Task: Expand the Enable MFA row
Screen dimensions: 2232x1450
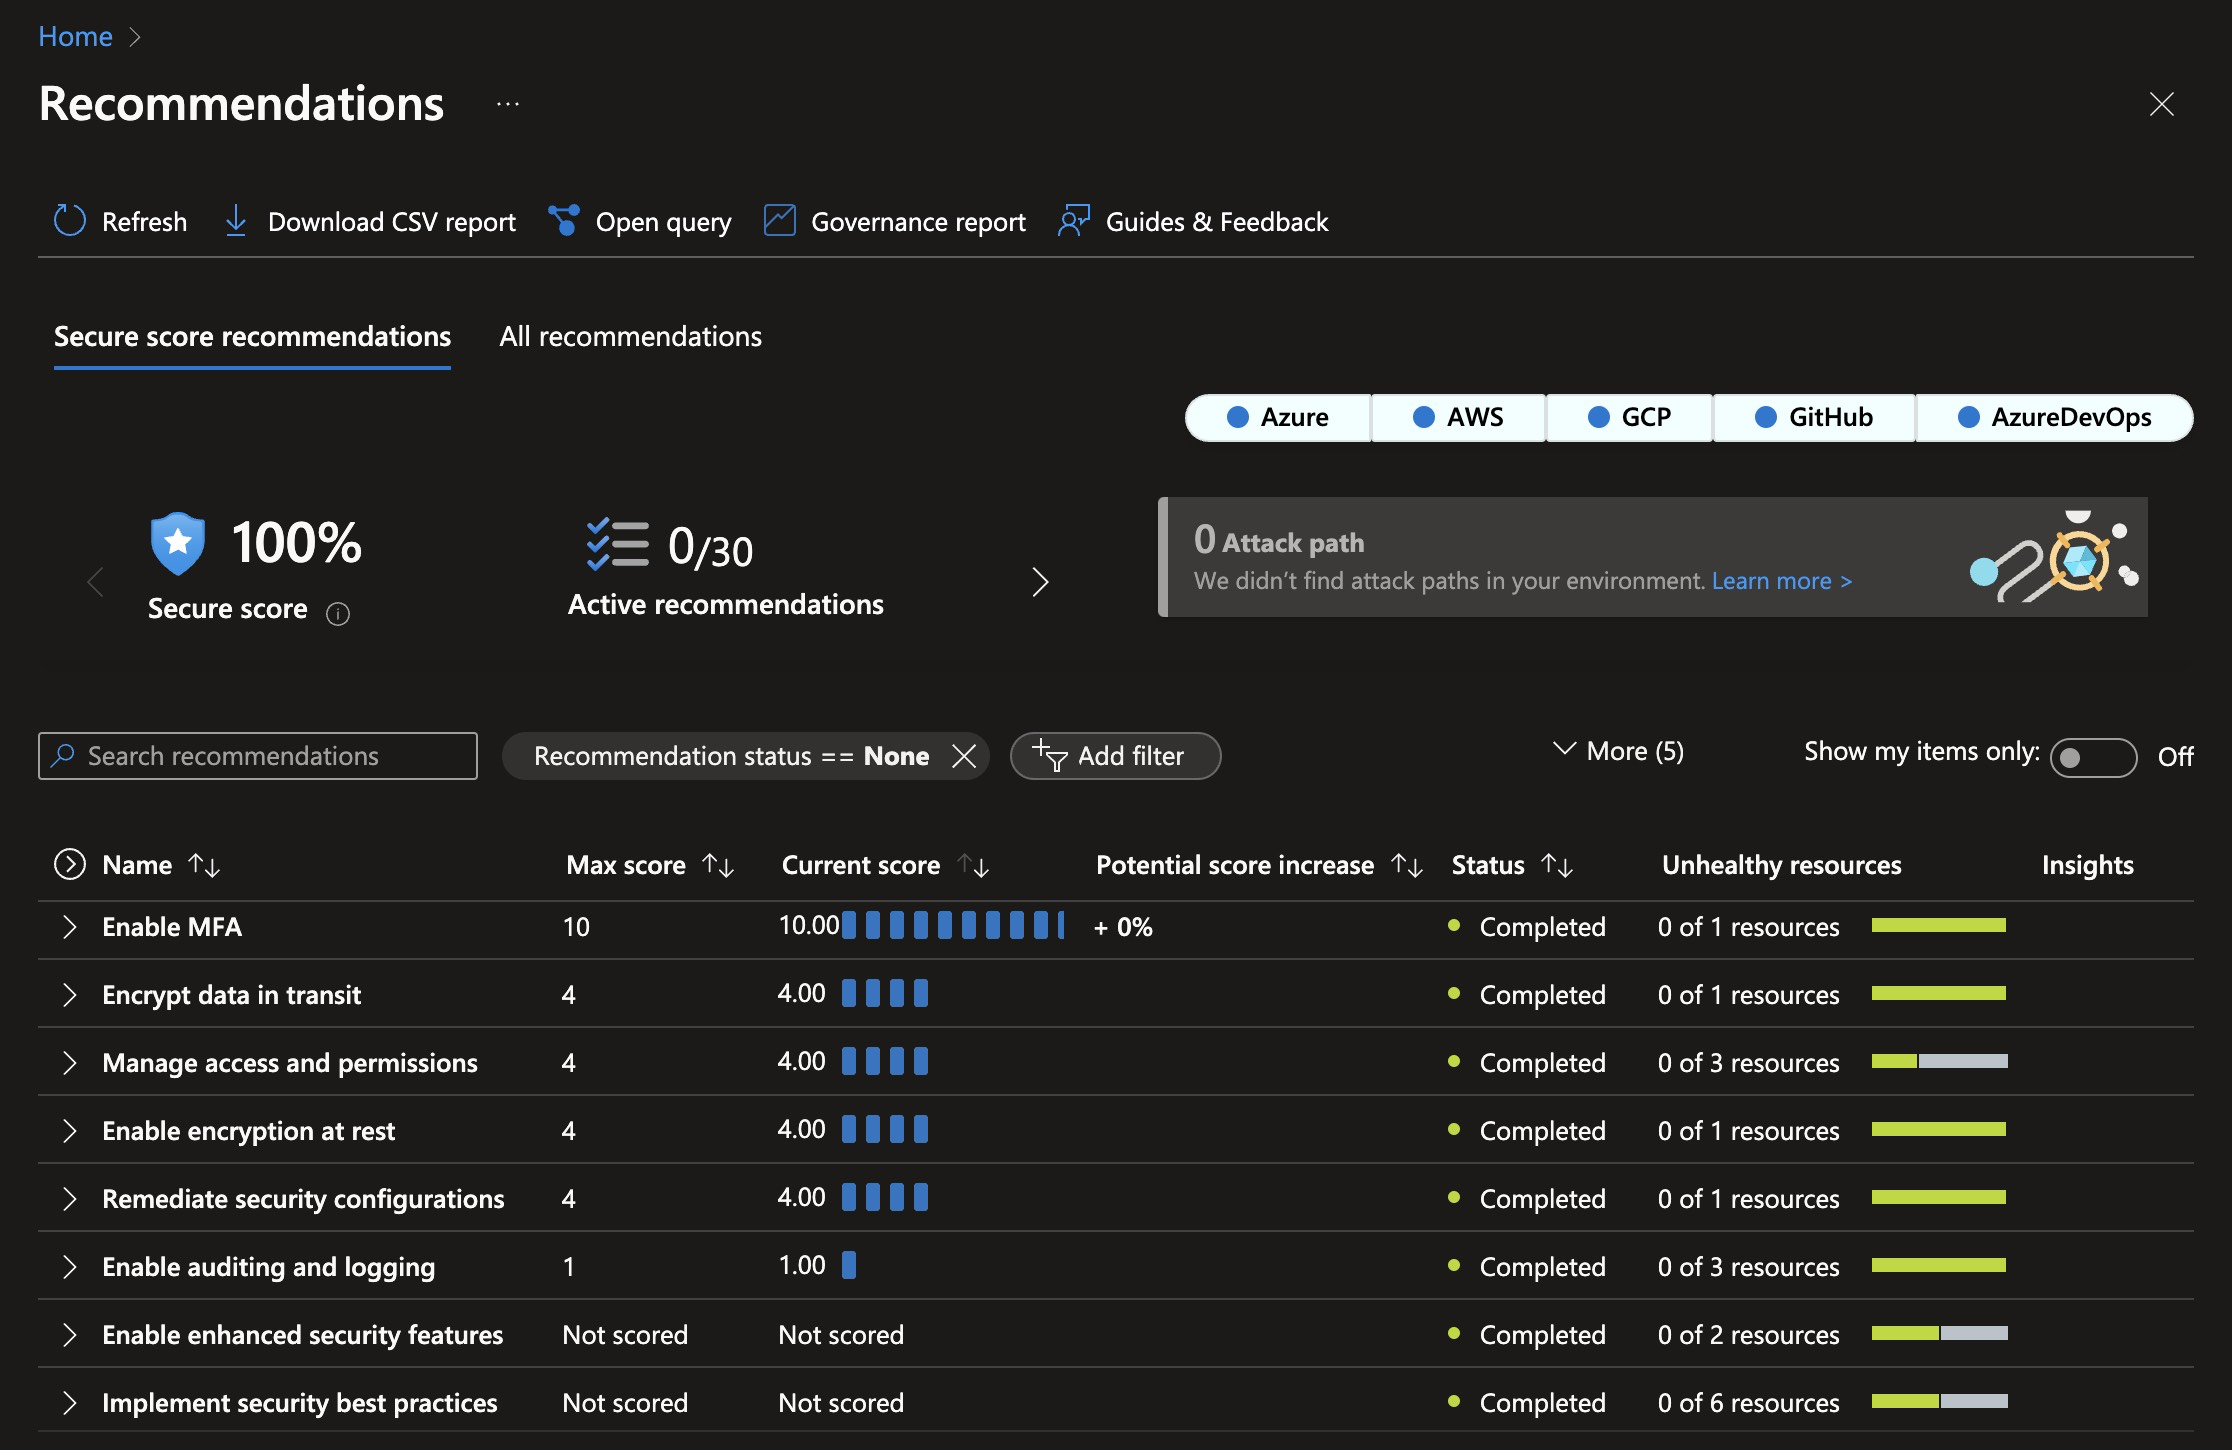Action: coord(69,927)
